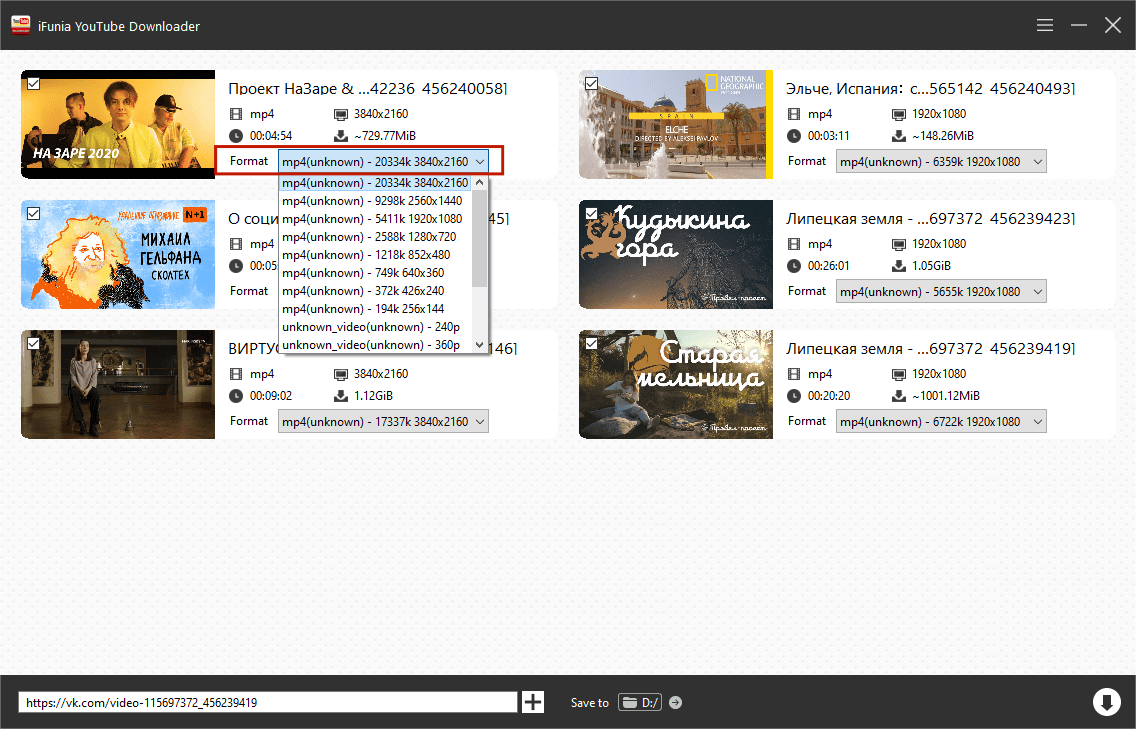1136x729 pixels.
Task: Uncheck the НА ЗАРЕ 2020 video checkbox
Action: coord(34,83)
